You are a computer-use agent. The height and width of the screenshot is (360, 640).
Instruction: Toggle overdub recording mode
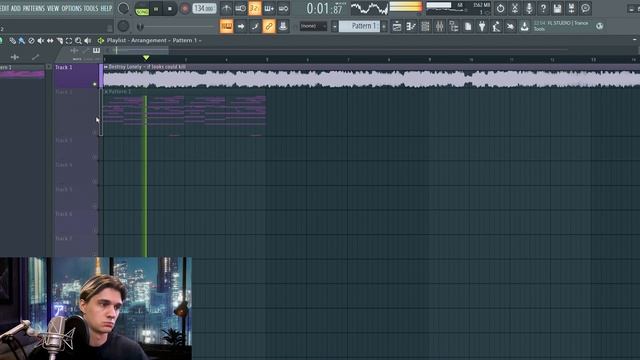pyautogui.click(x=269, y=8)
